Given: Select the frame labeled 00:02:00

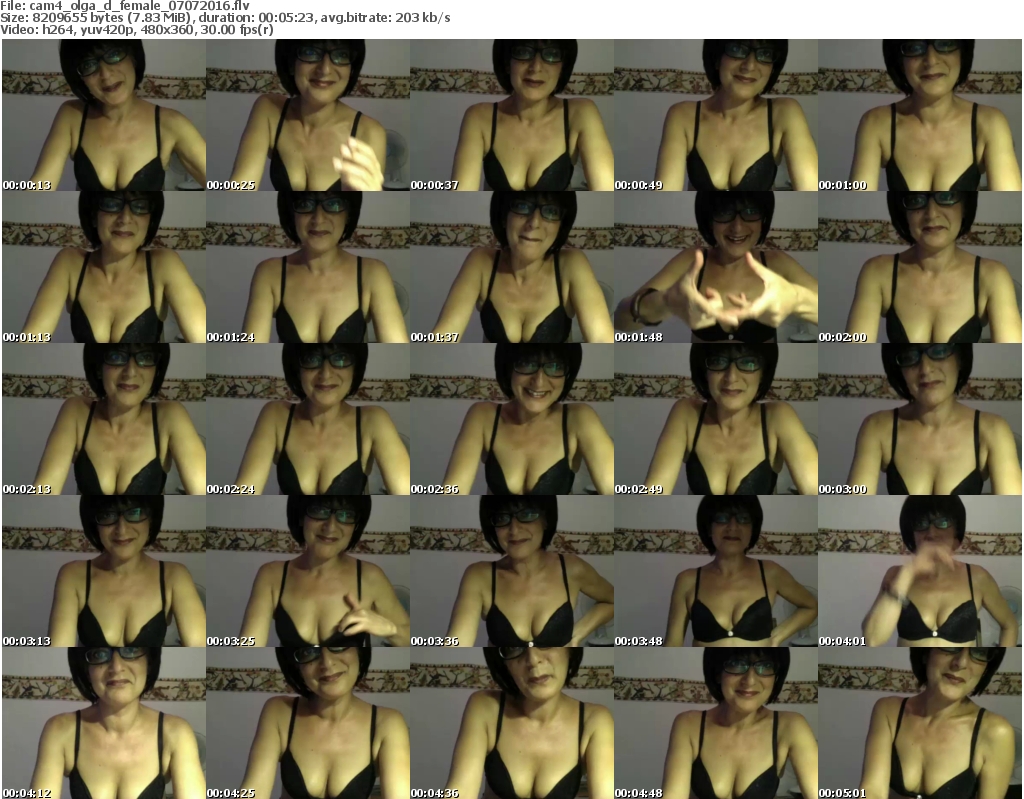Looking at the screenshot, I should 920,267.
